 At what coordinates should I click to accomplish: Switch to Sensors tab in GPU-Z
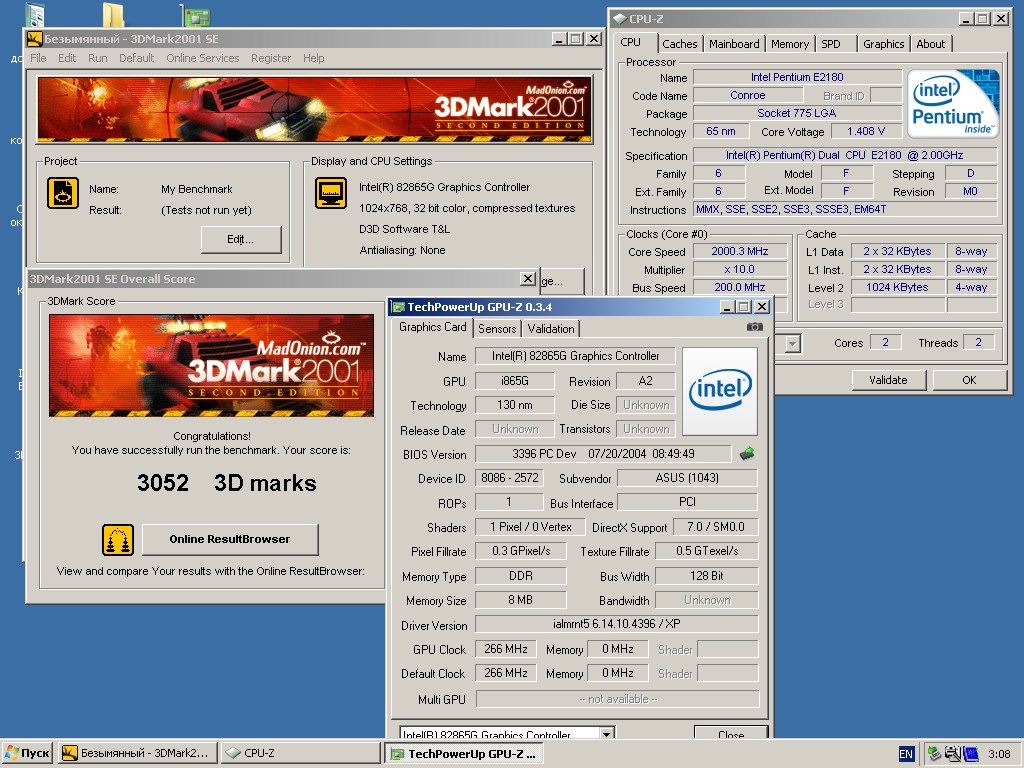497,328
